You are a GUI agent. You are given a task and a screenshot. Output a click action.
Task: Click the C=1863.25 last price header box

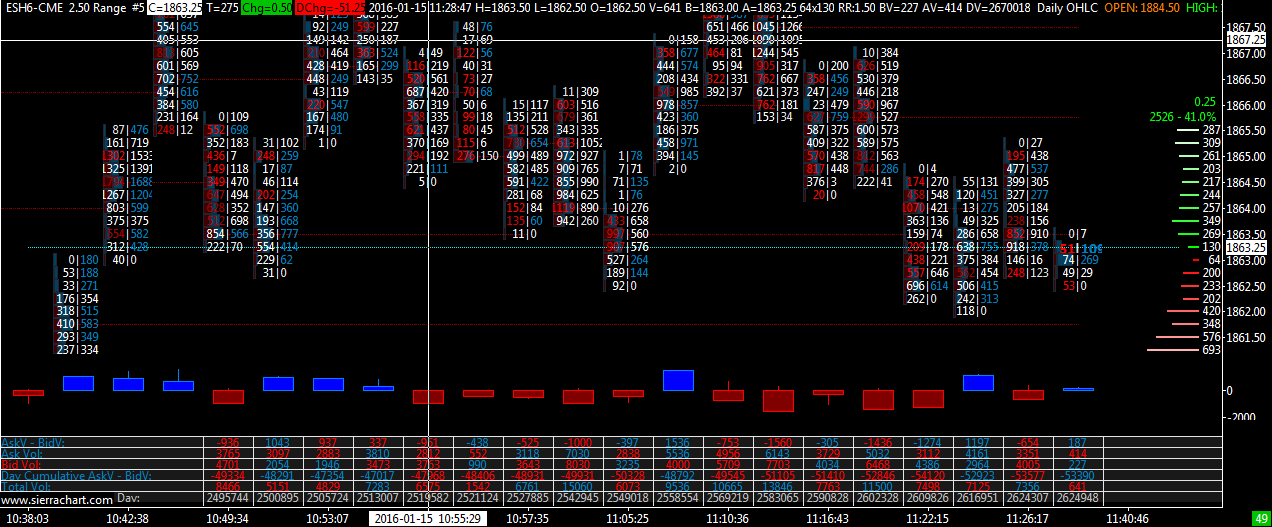(x=176, y=7)
